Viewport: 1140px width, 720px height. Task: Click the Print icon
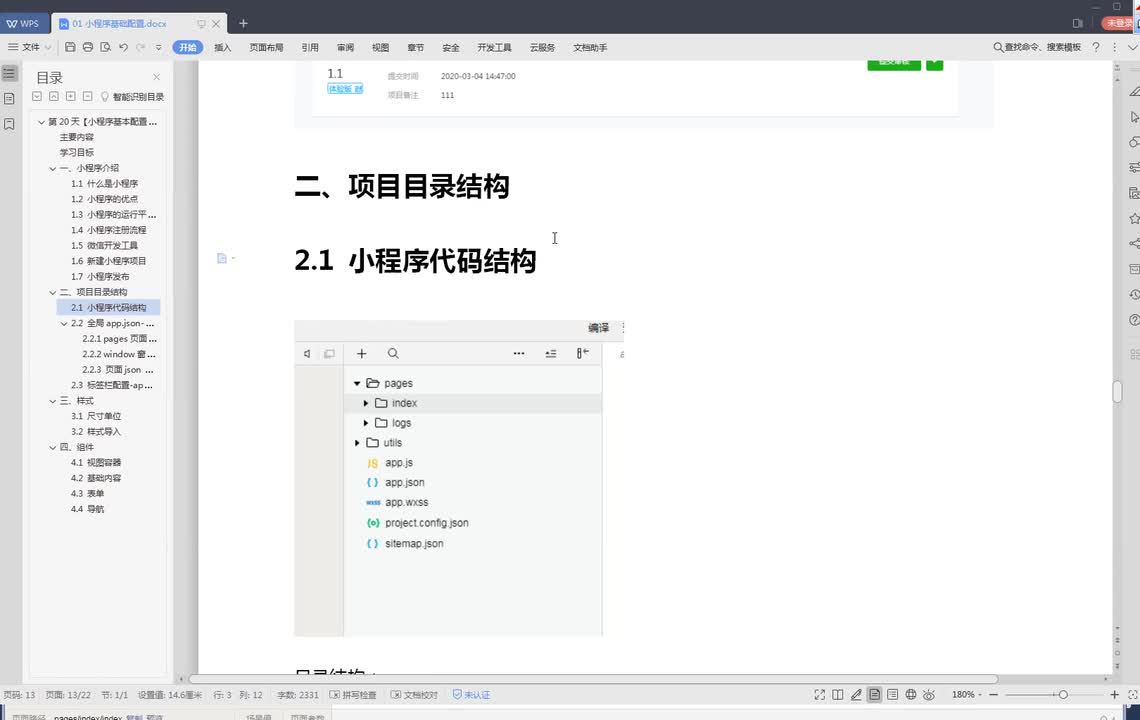tap(88, 47)
